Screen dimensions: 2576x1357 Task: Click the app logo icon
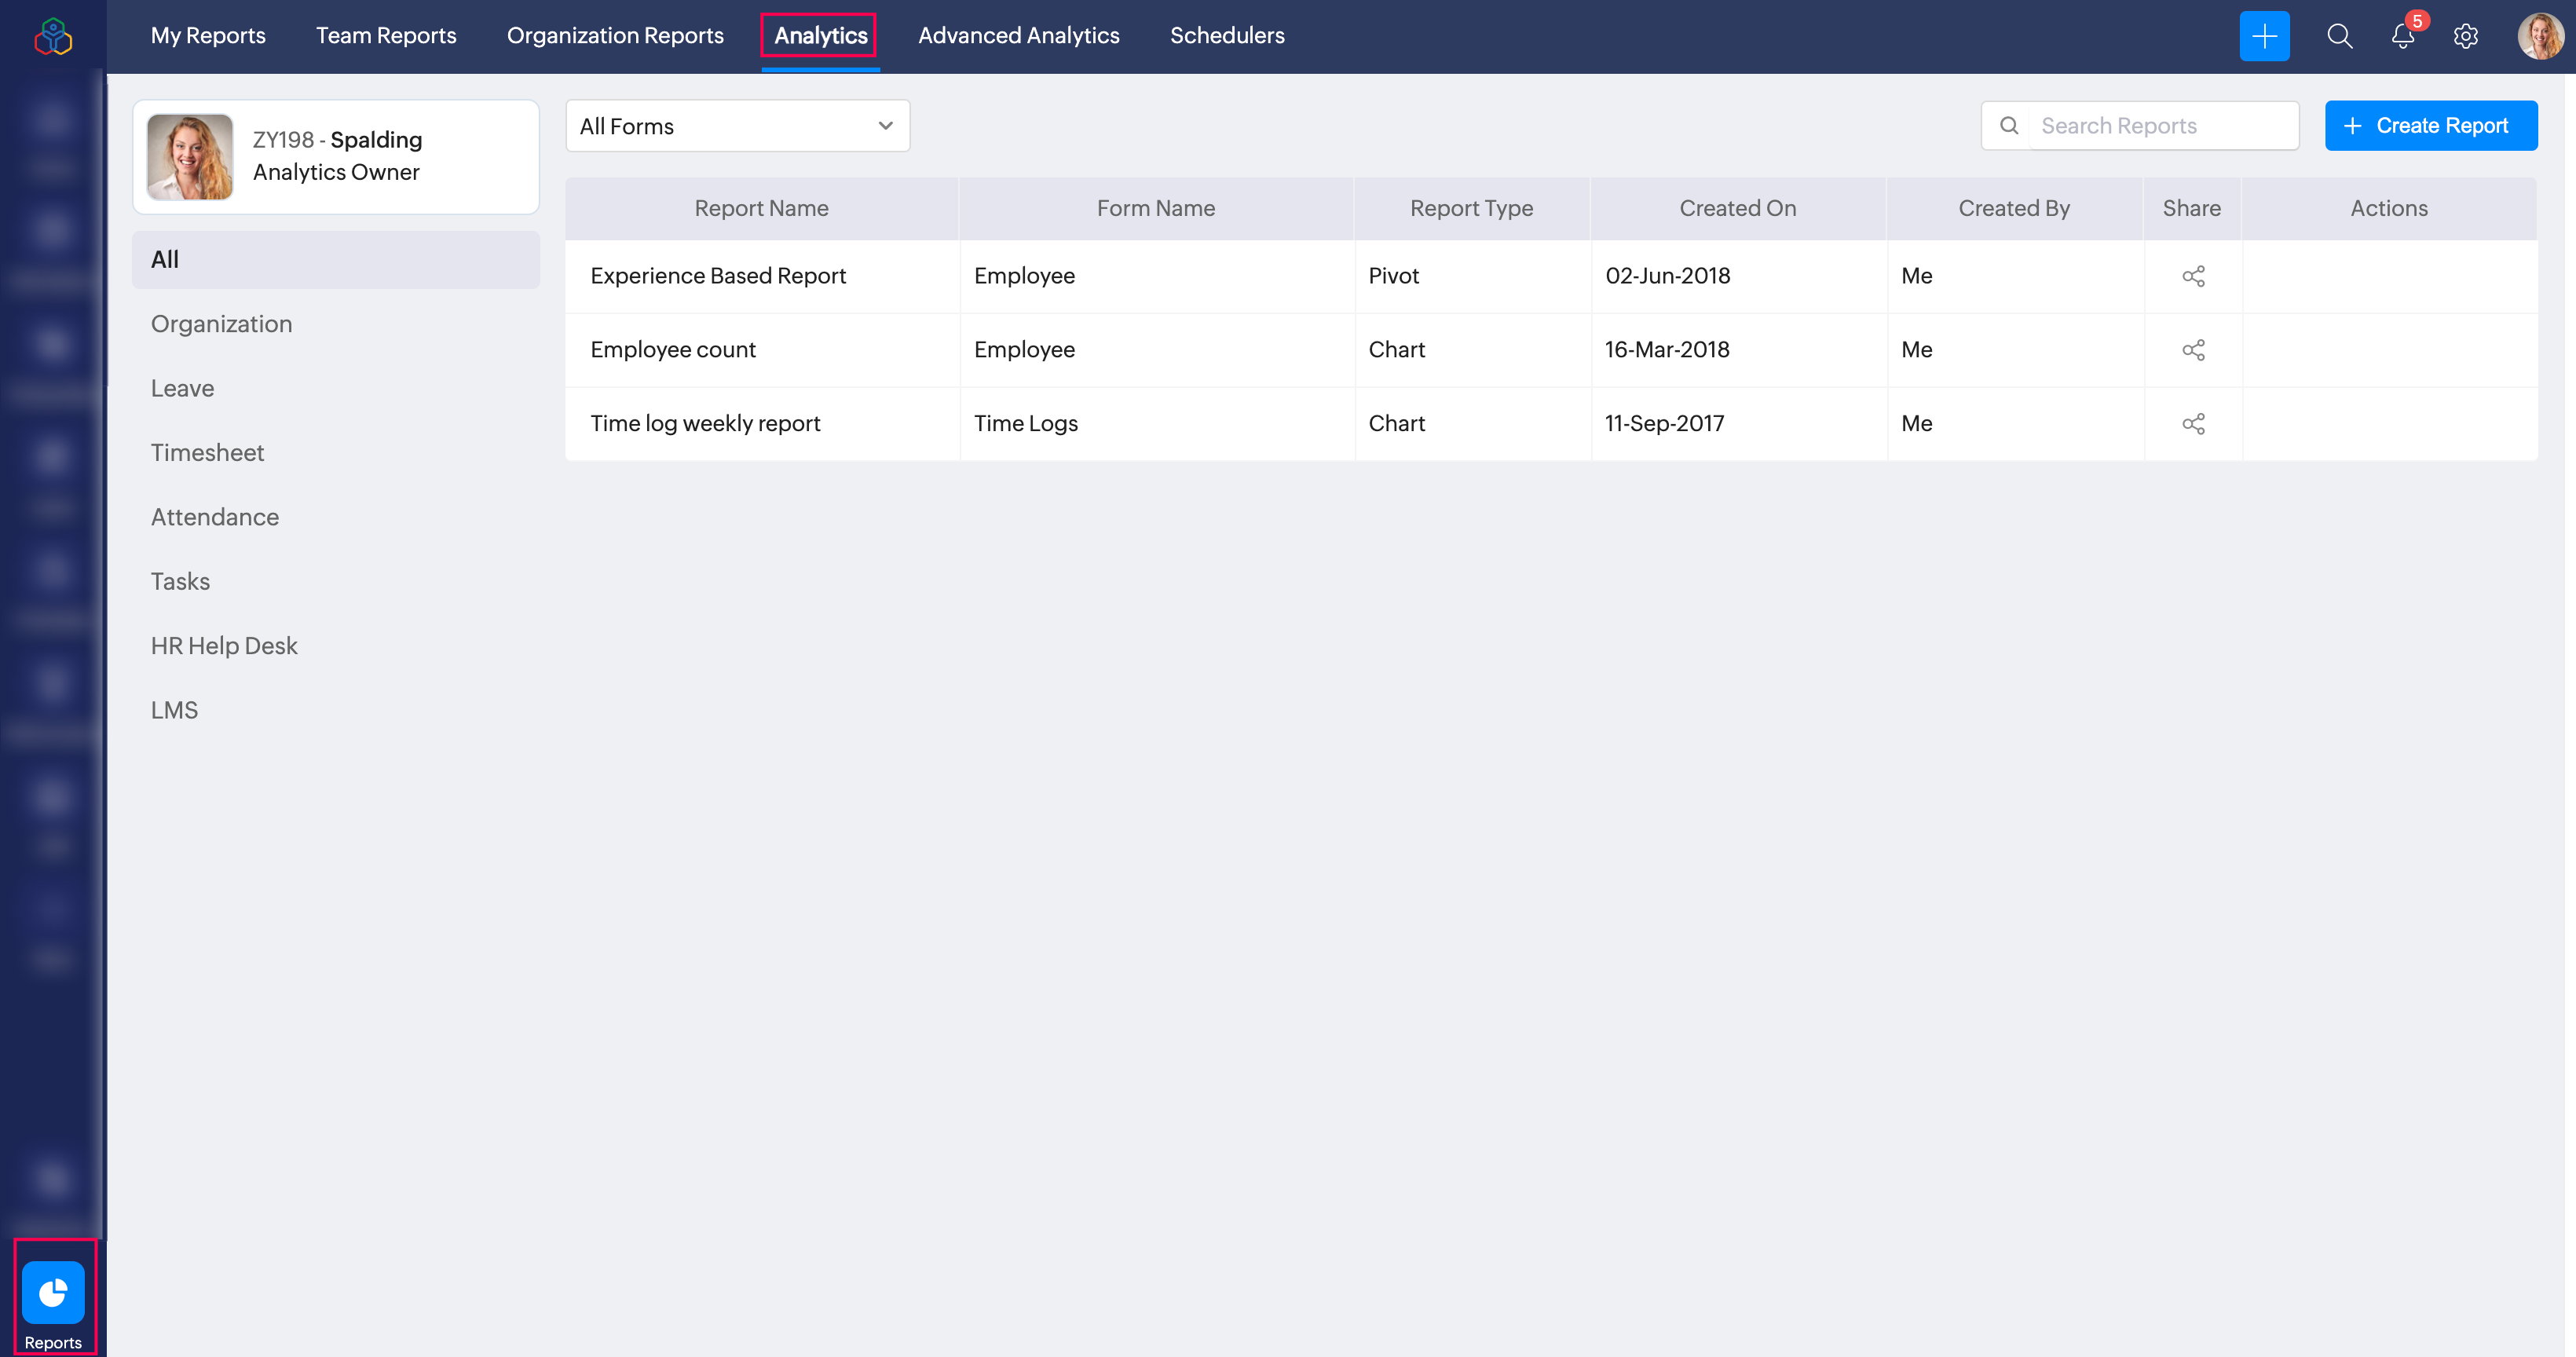click(53, 37)
